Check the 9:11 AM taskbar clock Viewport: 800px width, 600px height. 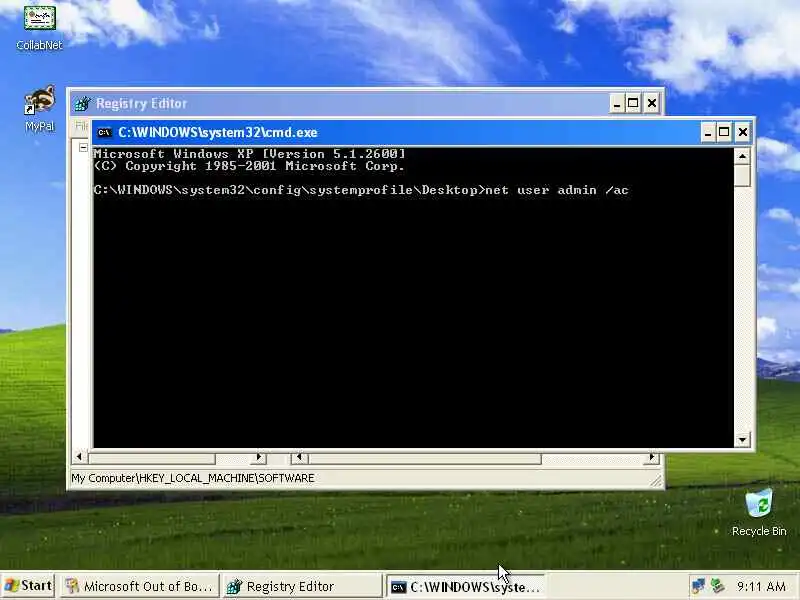tap(761, 586)
